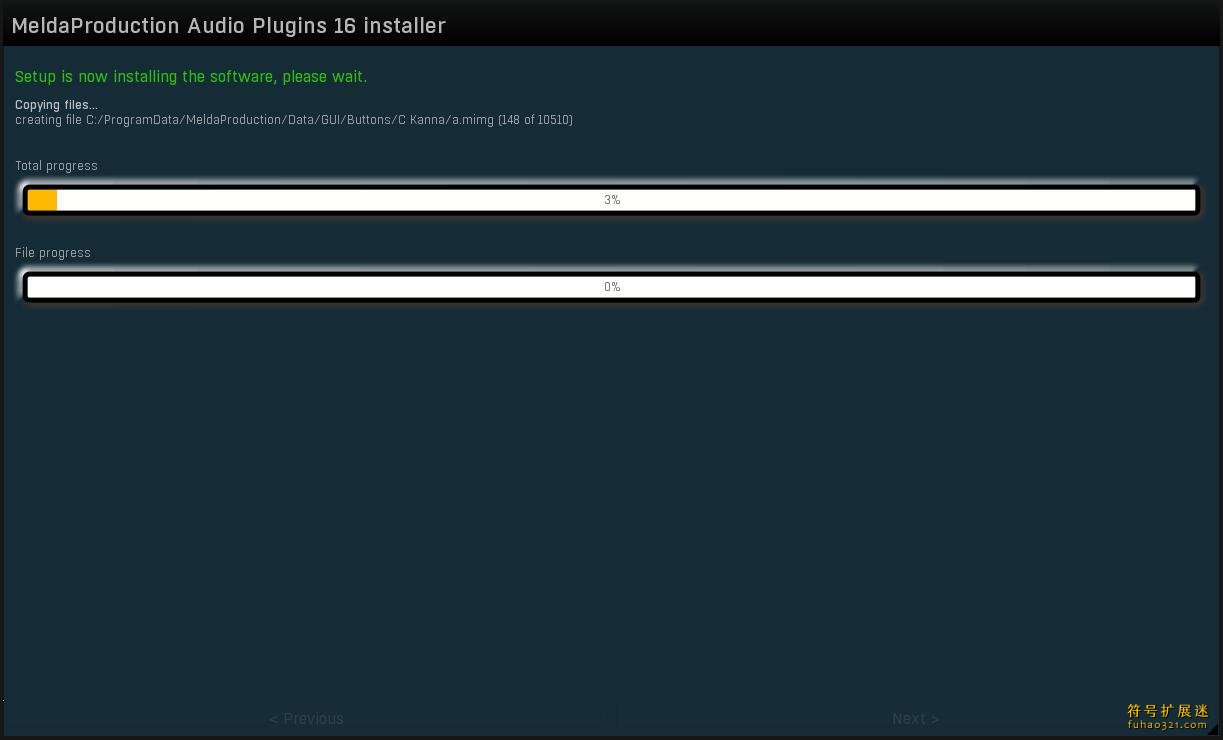Click the 'Total progress' label
The image size is (1223, 740).
56,166
